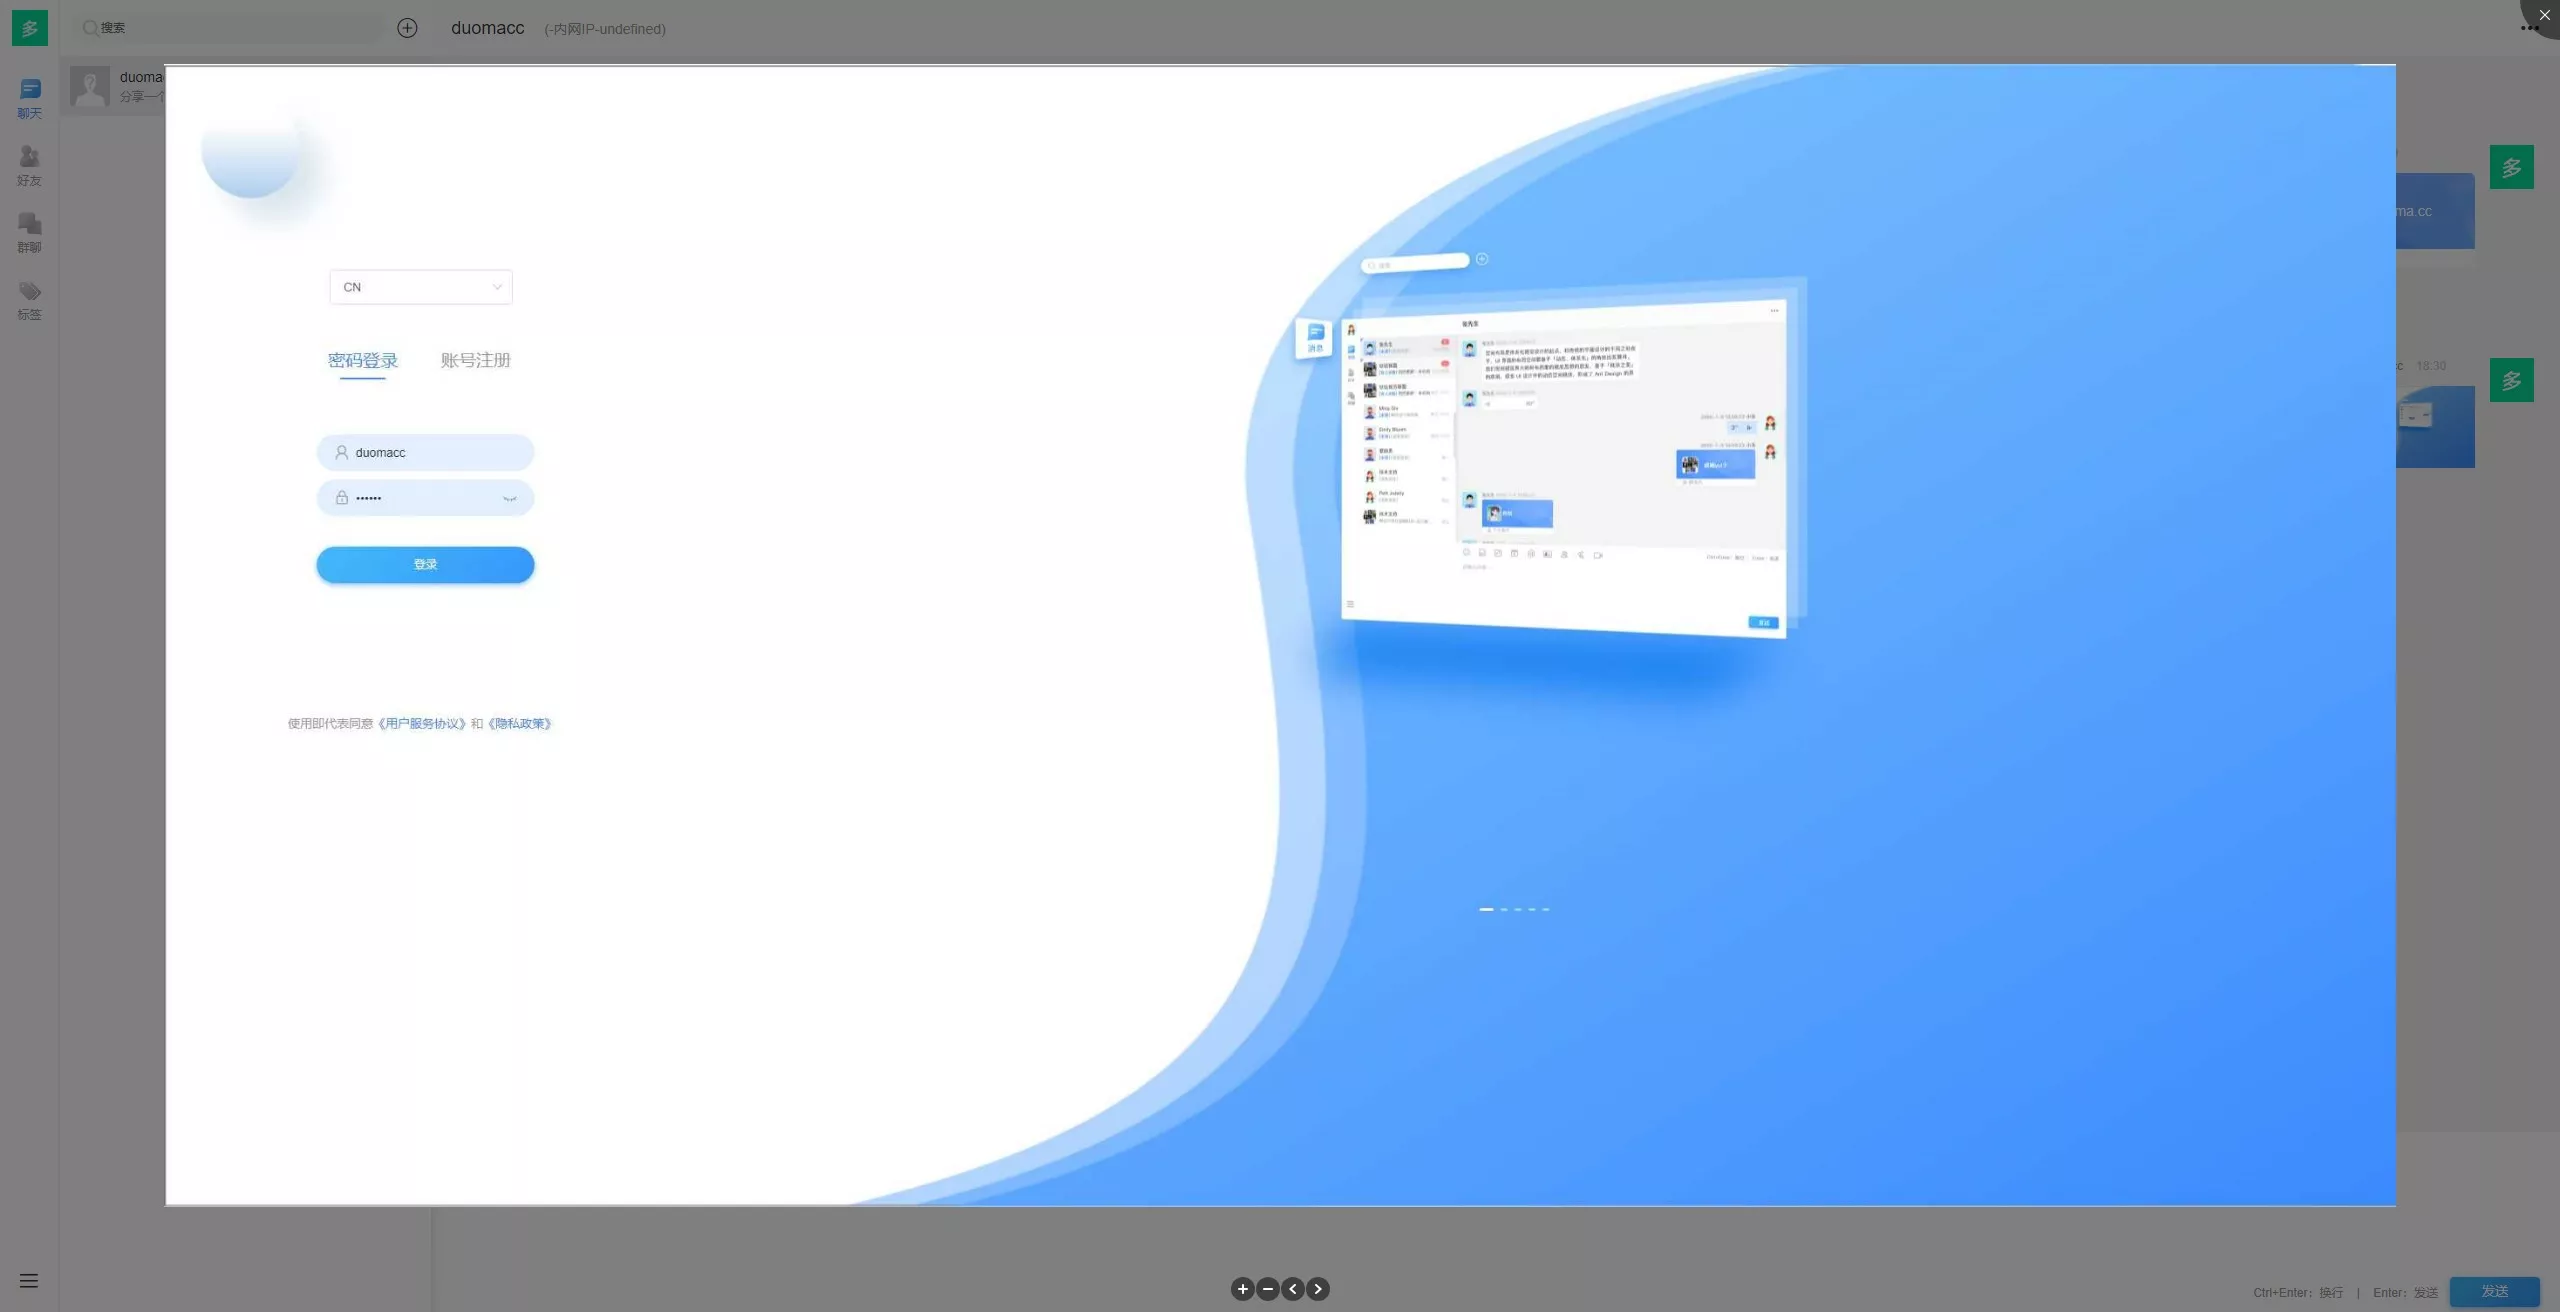Open the 好友 friends sidebar icon
Image resolution: width=2560 pixels, height=1312 pixels.
pyautogui.click(x=29, y=166)
